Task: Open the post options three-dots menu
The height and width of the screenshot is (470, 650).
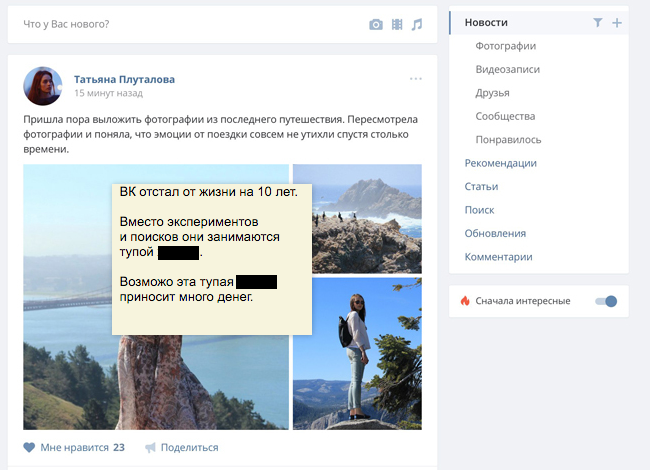Action: (416, 79)
